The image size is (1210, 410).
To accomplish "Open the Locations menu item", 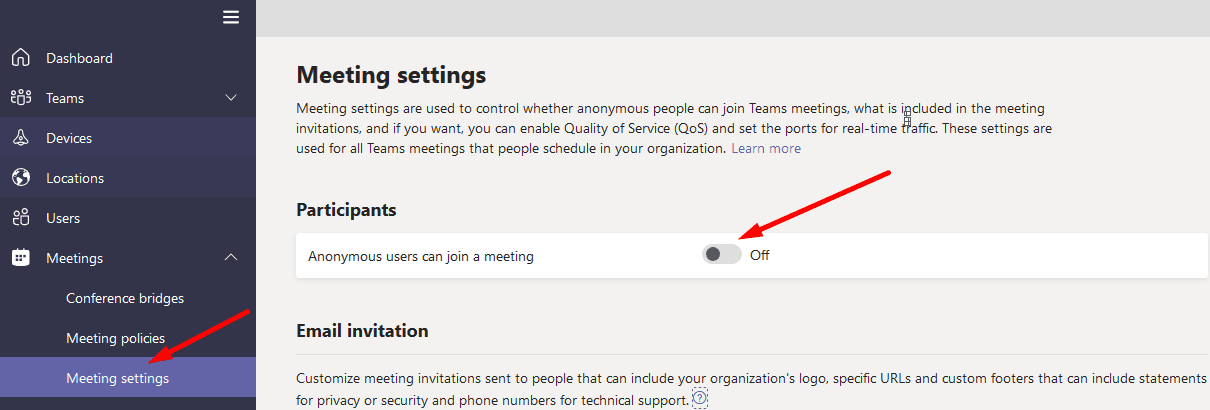I will coord(75,178).
